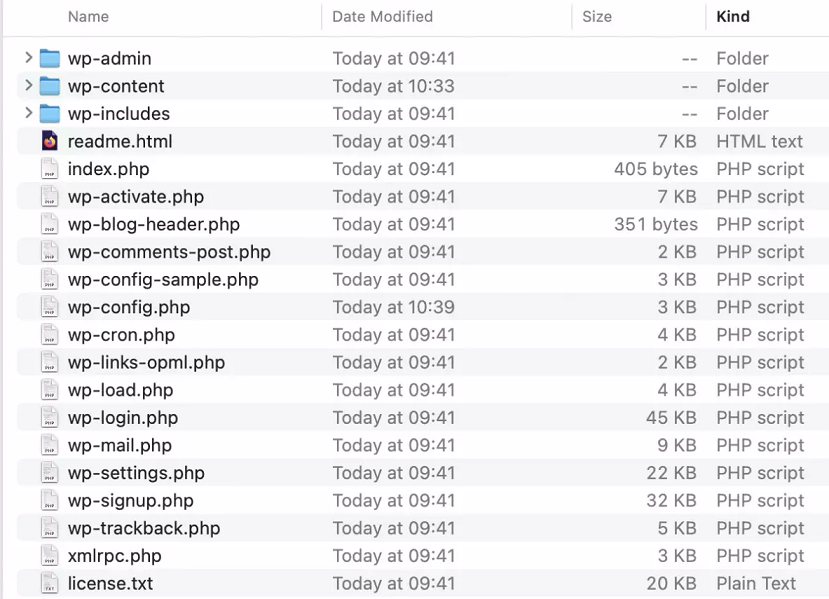Click the 45 KB size of wp-login.php
The height and width of the screenshot is (599, 829).
click(671, 417)
